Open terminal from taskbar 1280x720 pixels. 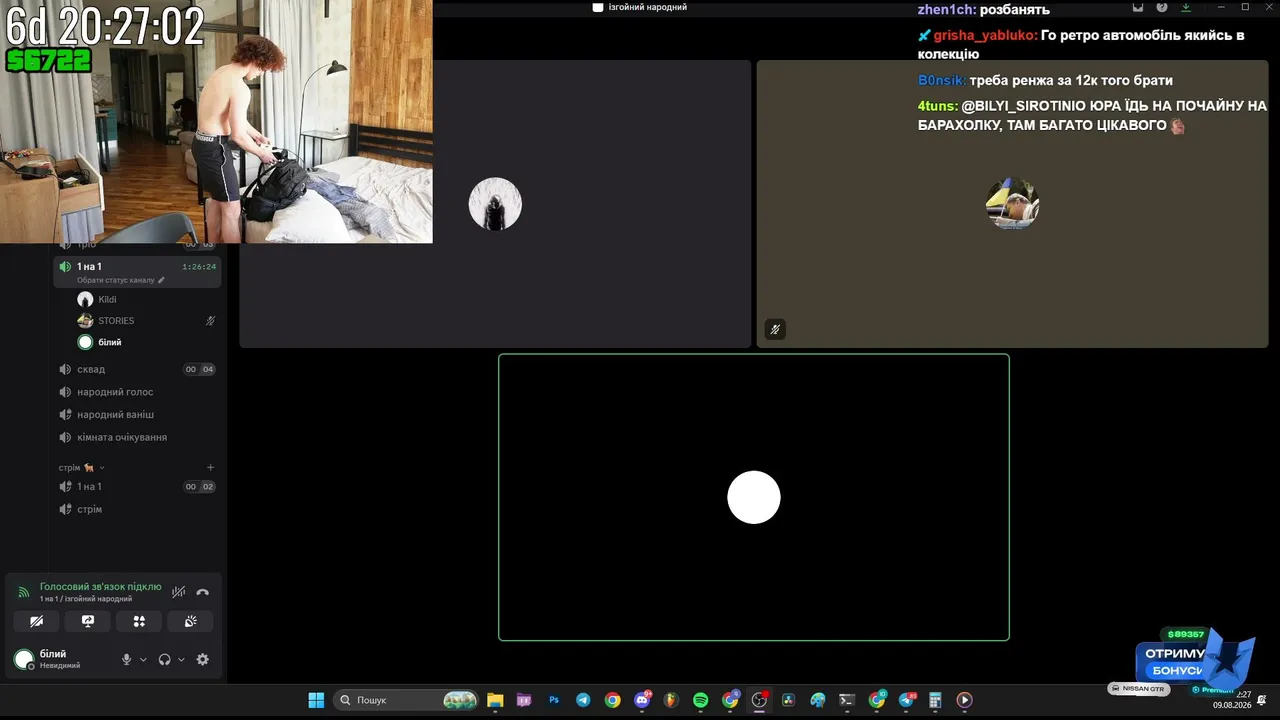(847, 700)
